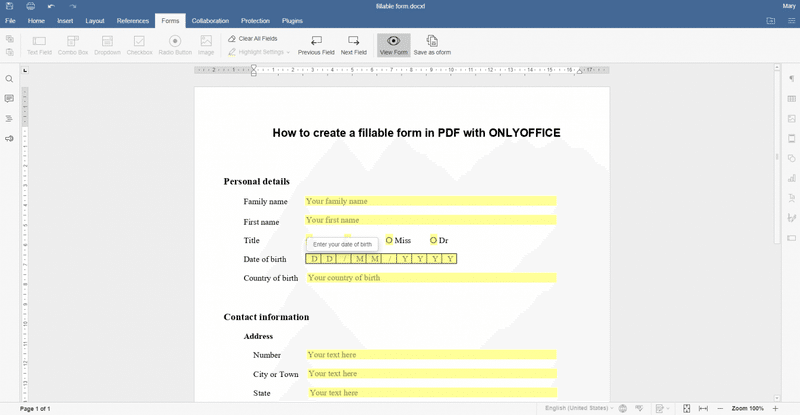Open paragraph settings in the right sidebar

(x=791, y=79)
